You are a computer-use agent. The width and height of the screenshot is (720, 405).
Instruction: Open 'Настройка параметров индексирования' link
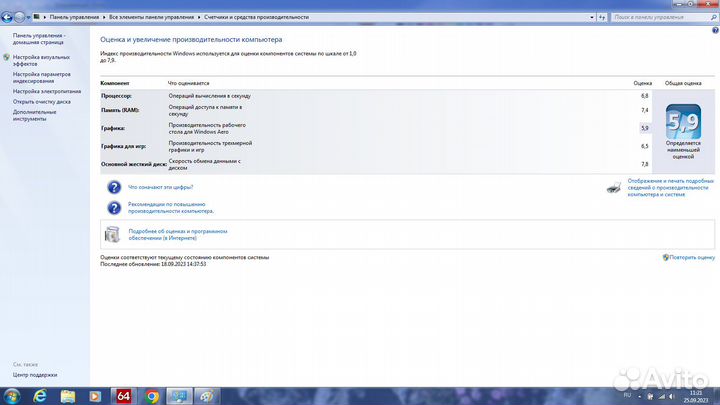42,77
